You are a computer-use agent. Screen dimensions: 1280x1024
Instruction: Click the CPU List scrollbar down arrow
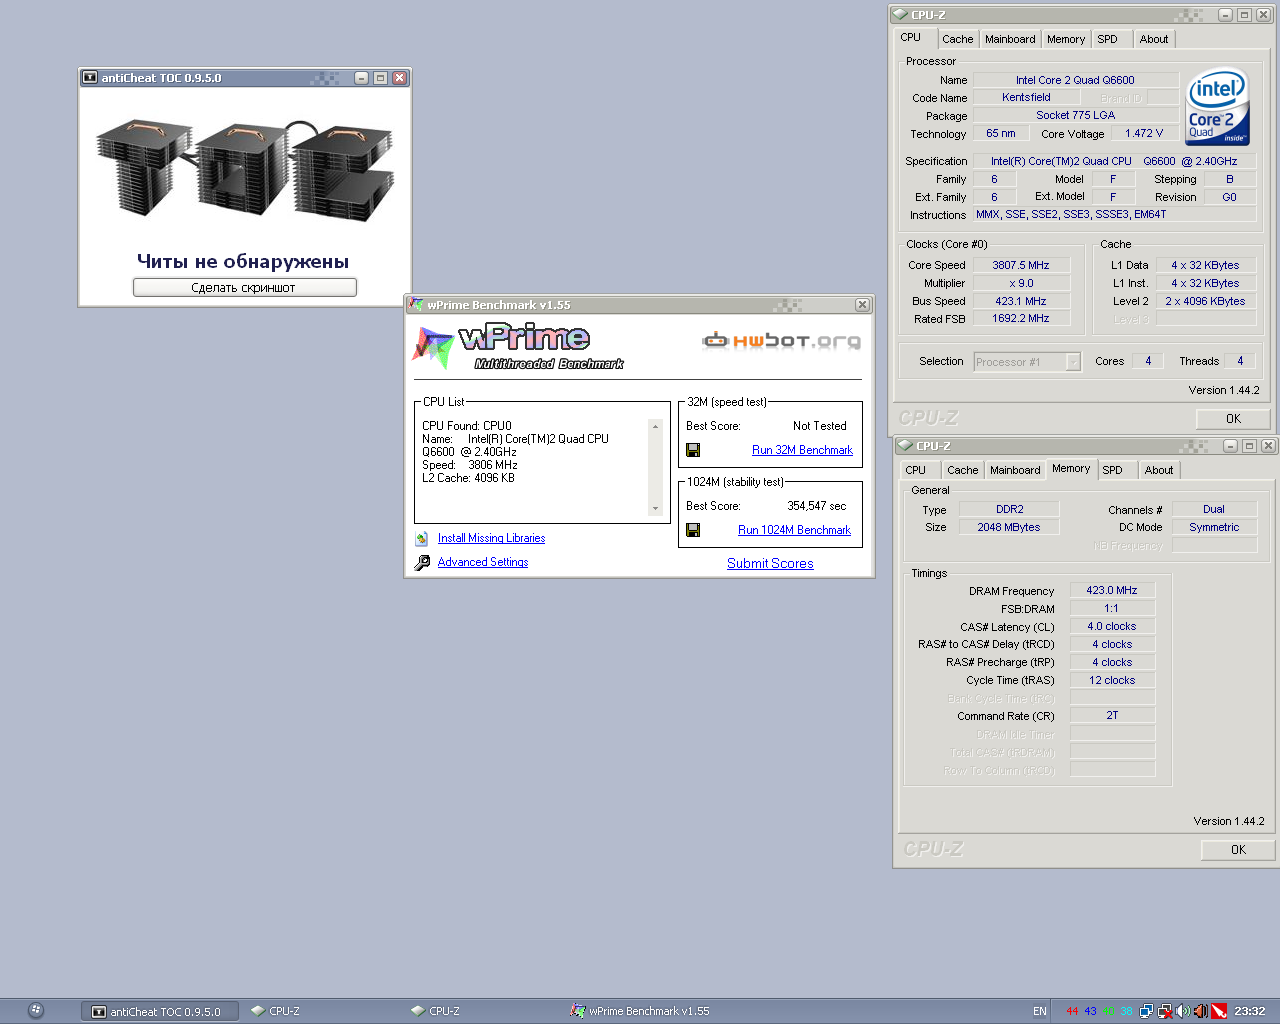656,509
